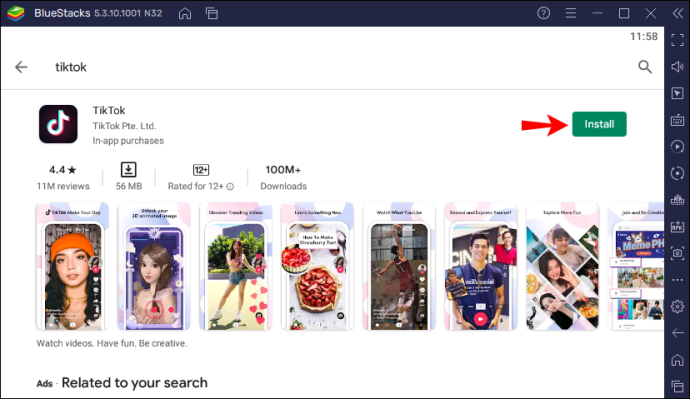The image size is (690, 399).
Task: Expand more sidebar options with three dots
Action: coord(677,280)
